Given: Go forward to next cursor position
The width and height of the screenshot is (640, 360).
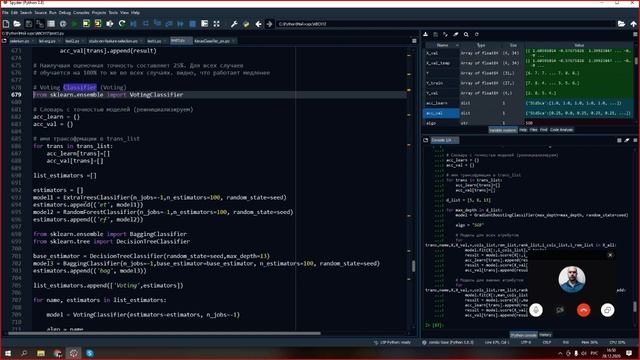Looking at the screenshot, I should pyautogui.click(x=269, y=24).
